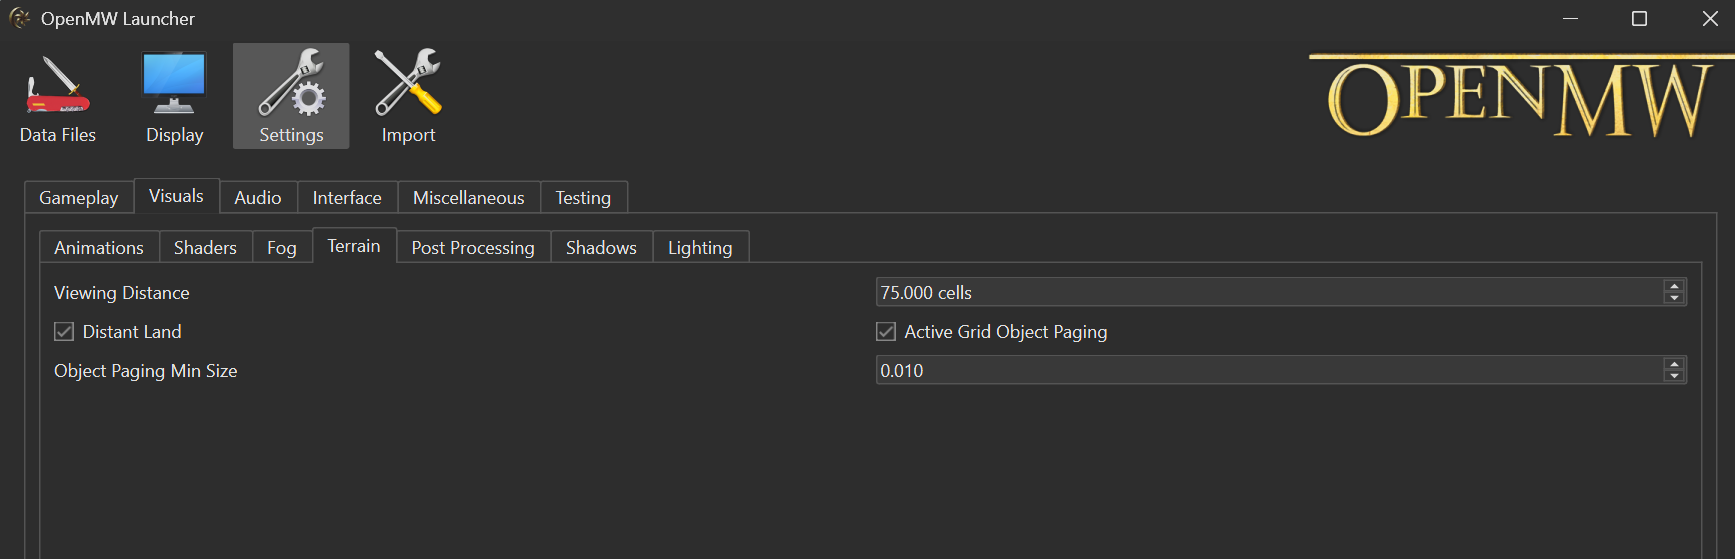1735x559 pixels.
Task: Select the Terrain sub-tab
Action: 354,246
